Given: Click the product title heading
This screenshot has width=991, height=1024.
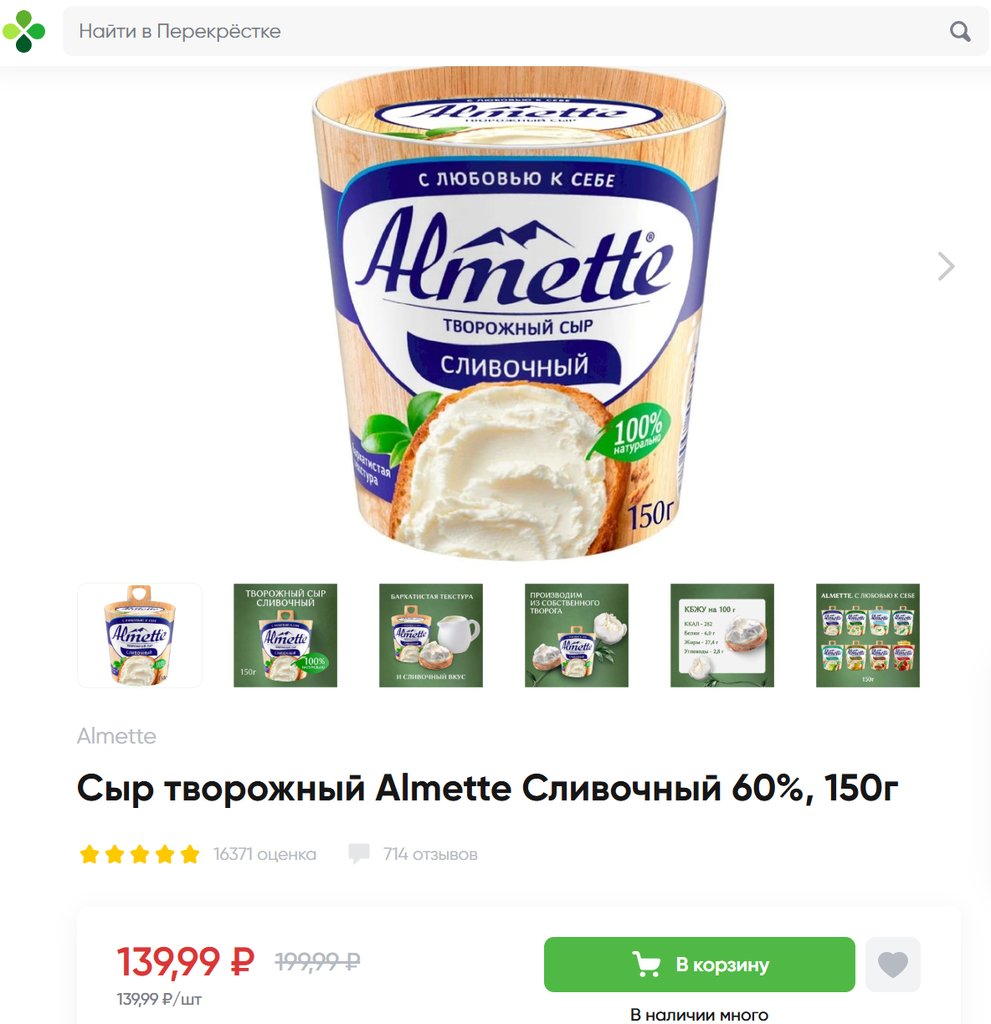Looking at the screenshot, I should [487, 788].
